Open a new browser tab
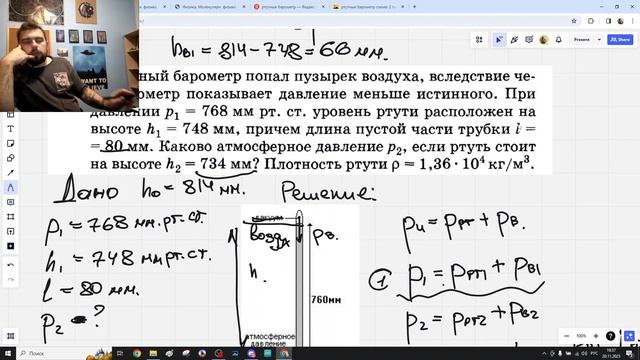The width and height of the screenshot is (640, 360). (414, 7)
